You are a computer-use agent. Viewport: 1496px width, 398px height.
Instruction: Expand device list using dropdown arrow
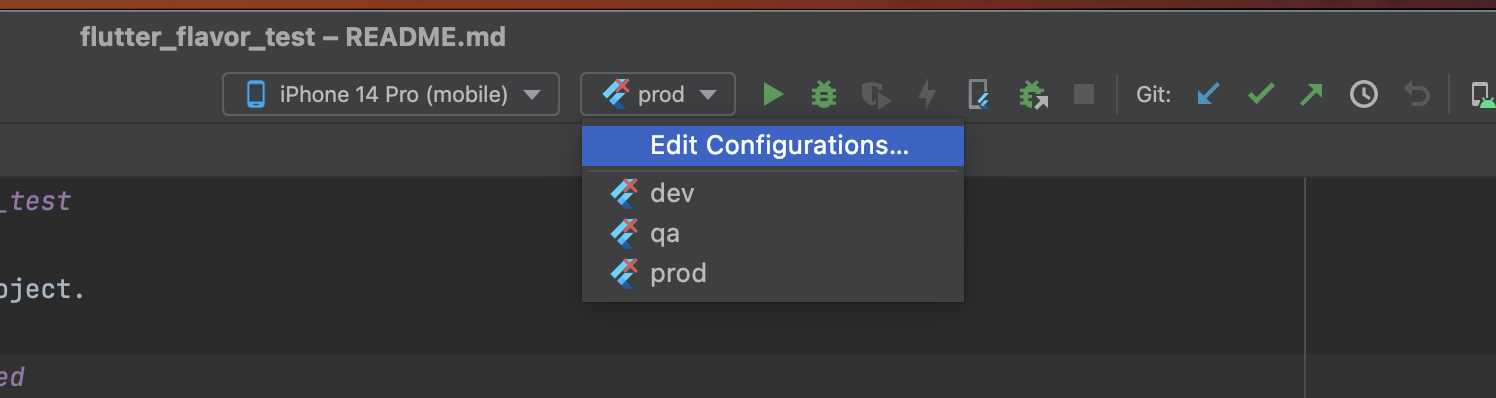(x=533, y=95)
